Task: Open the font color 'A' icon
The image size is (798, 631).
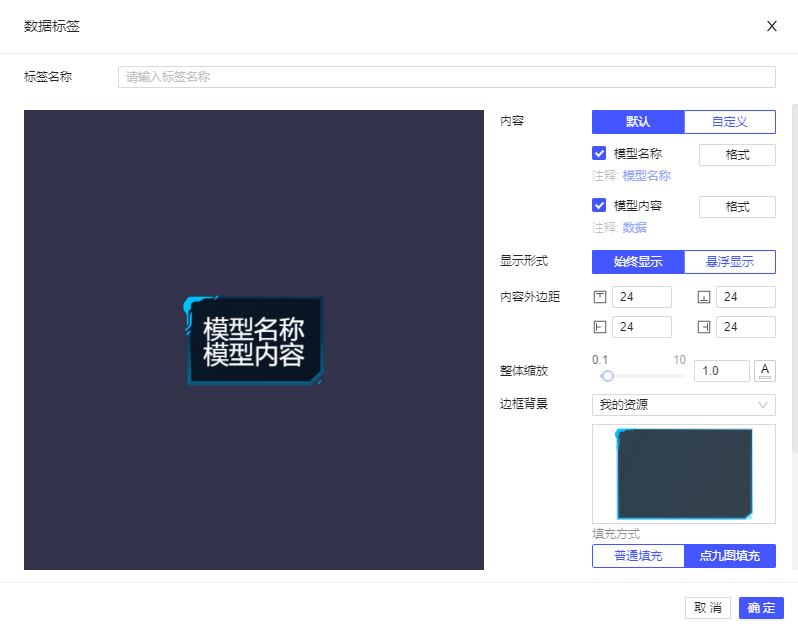Action: pos(765,371)
